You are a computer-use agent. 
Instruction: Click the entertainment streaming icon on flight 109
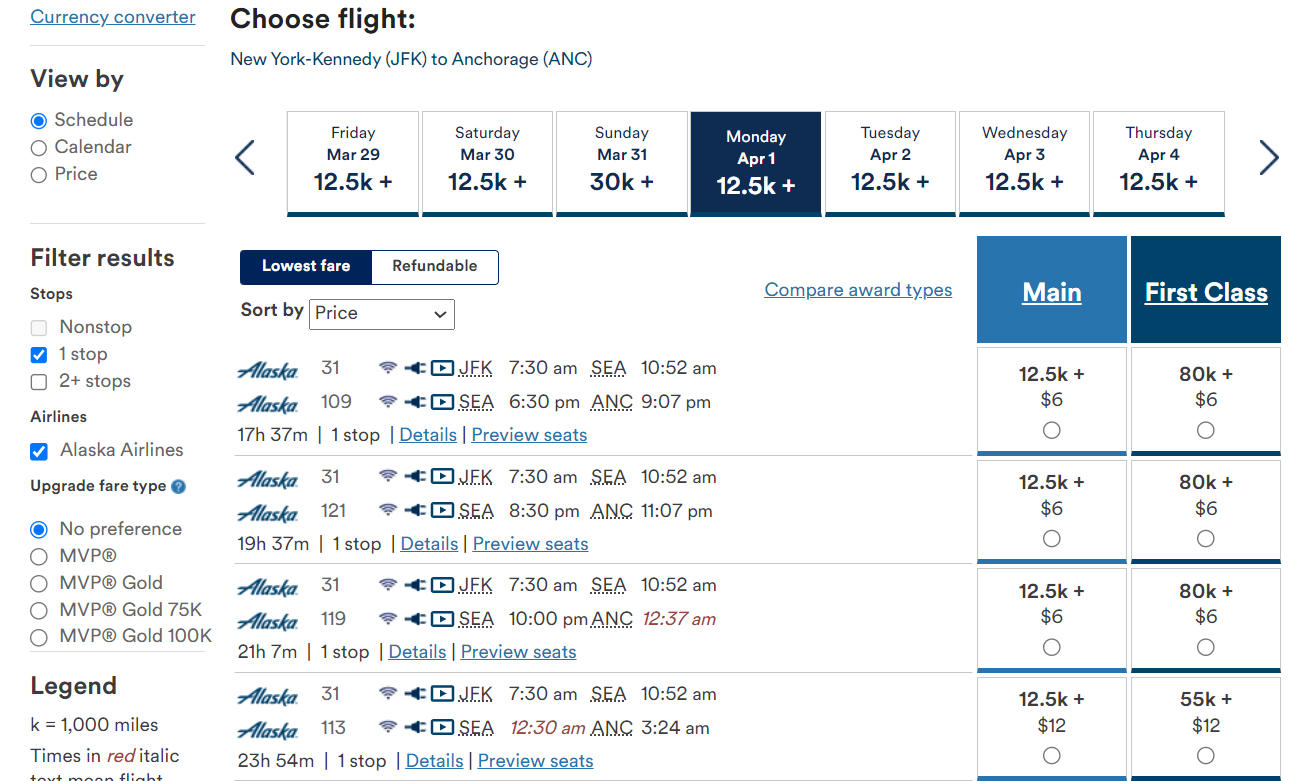pyautogui.click(x=440, y=402)
